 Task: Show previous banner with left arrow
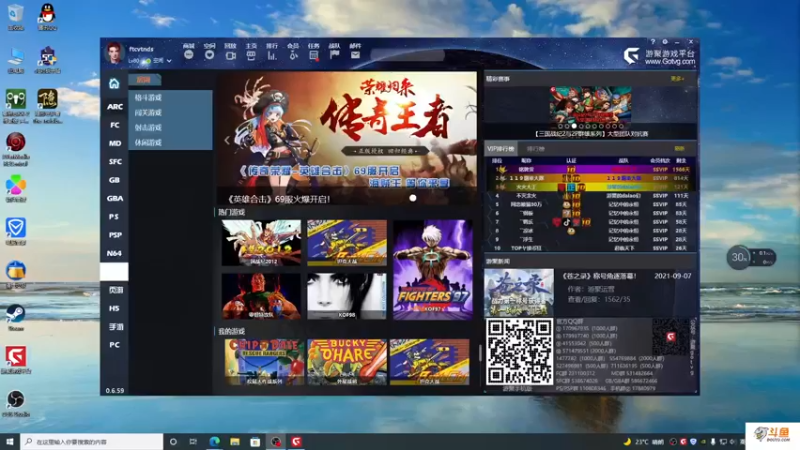(x=227, y=140)
